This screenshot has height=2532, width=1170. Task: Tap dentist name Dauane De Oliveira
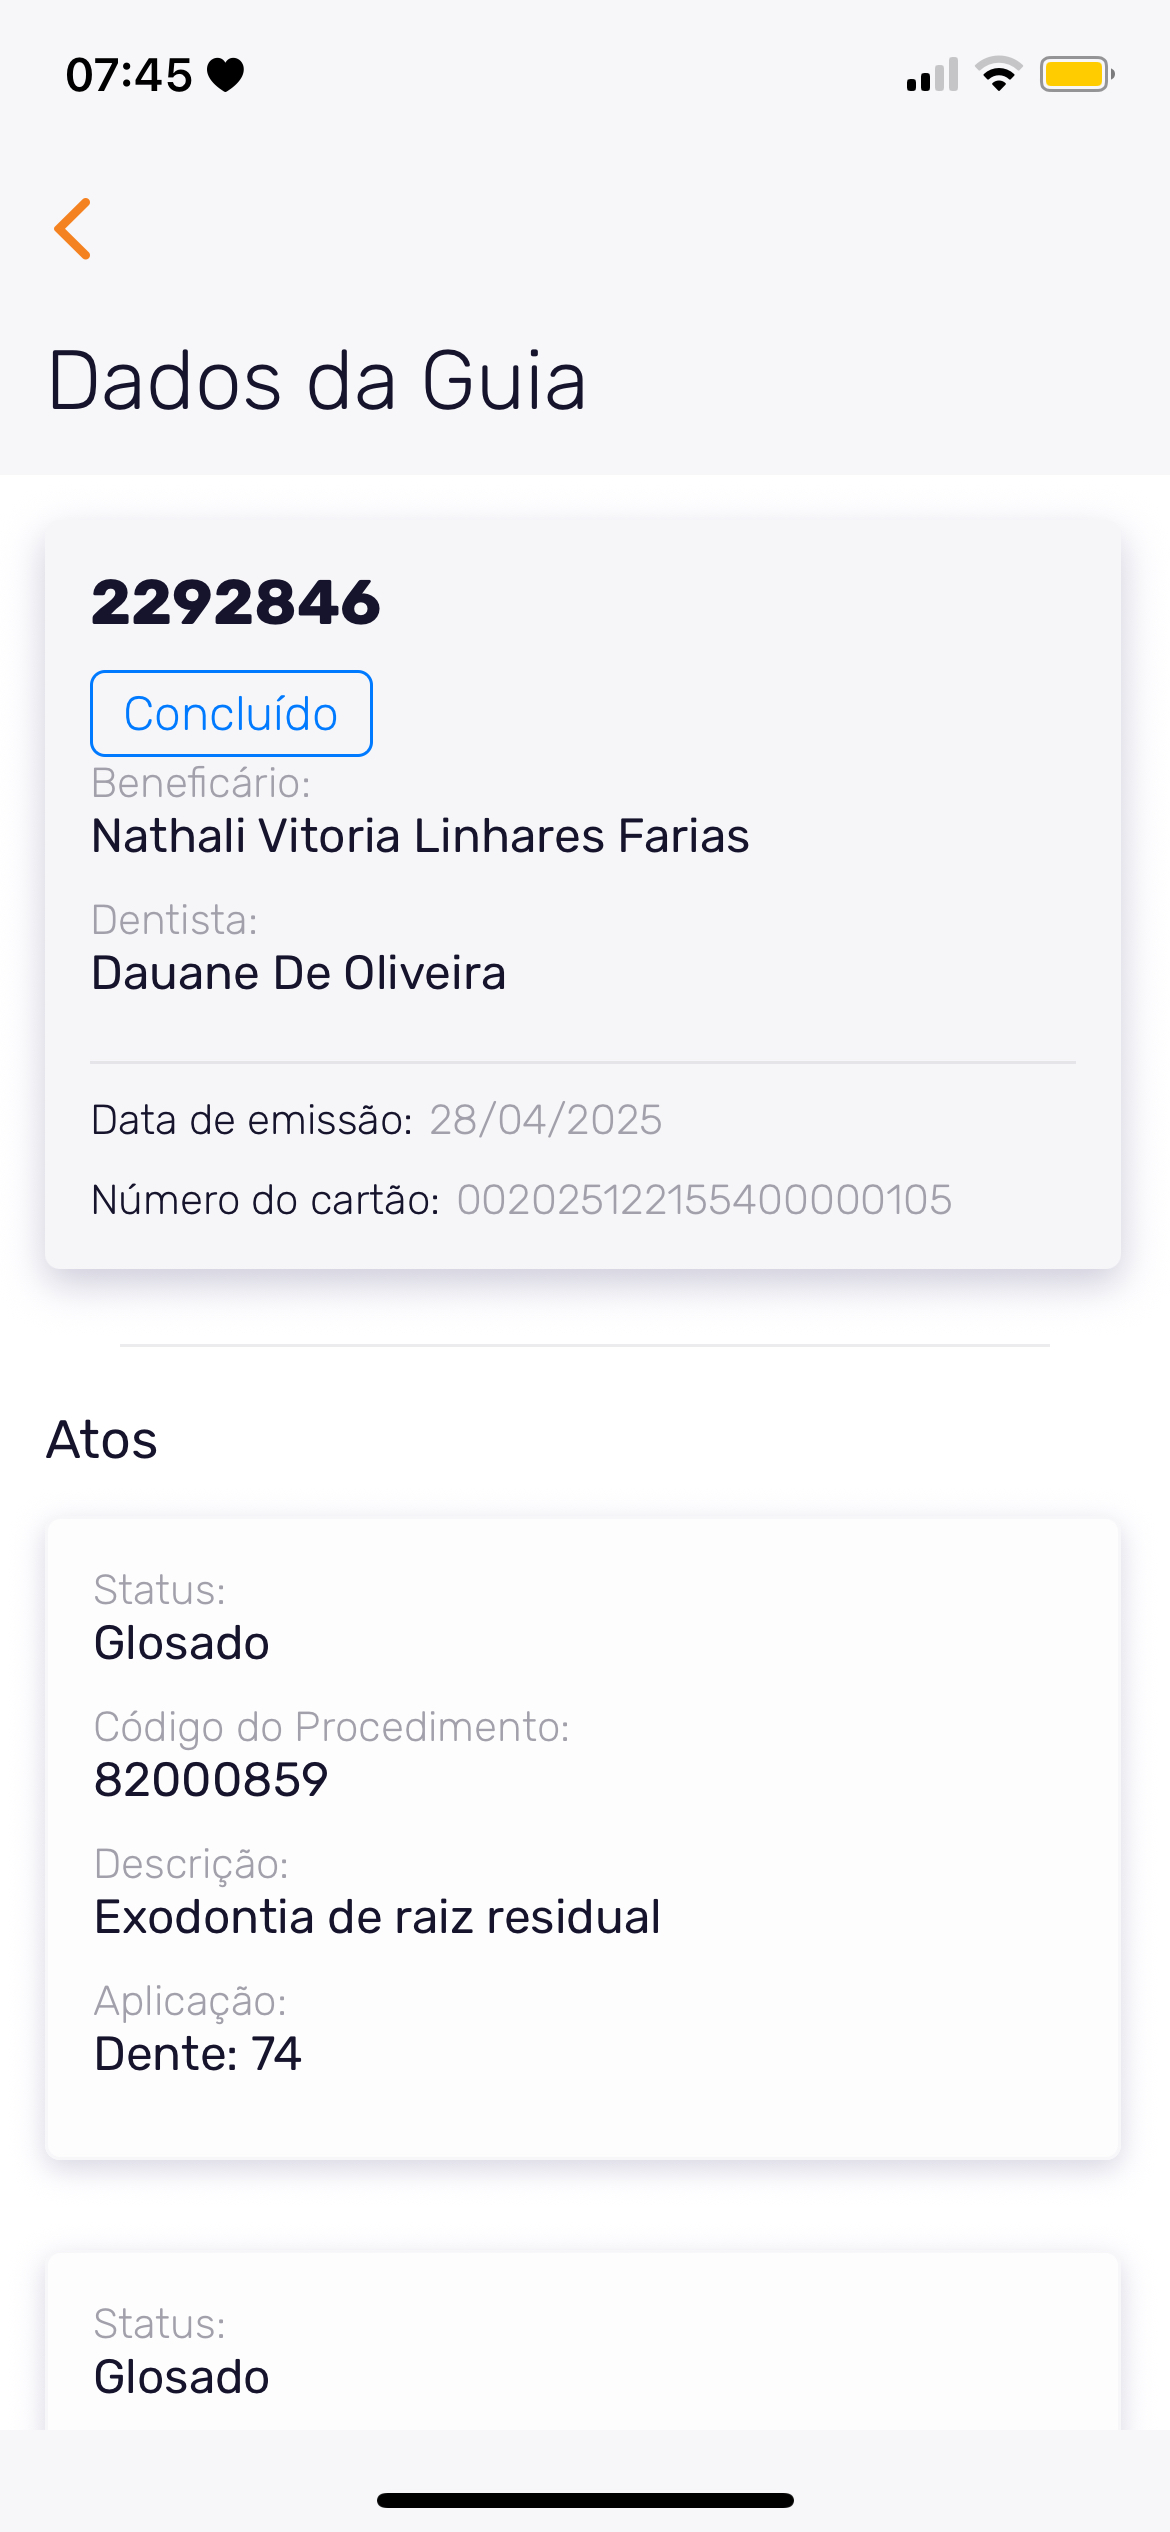click(299, 973)
